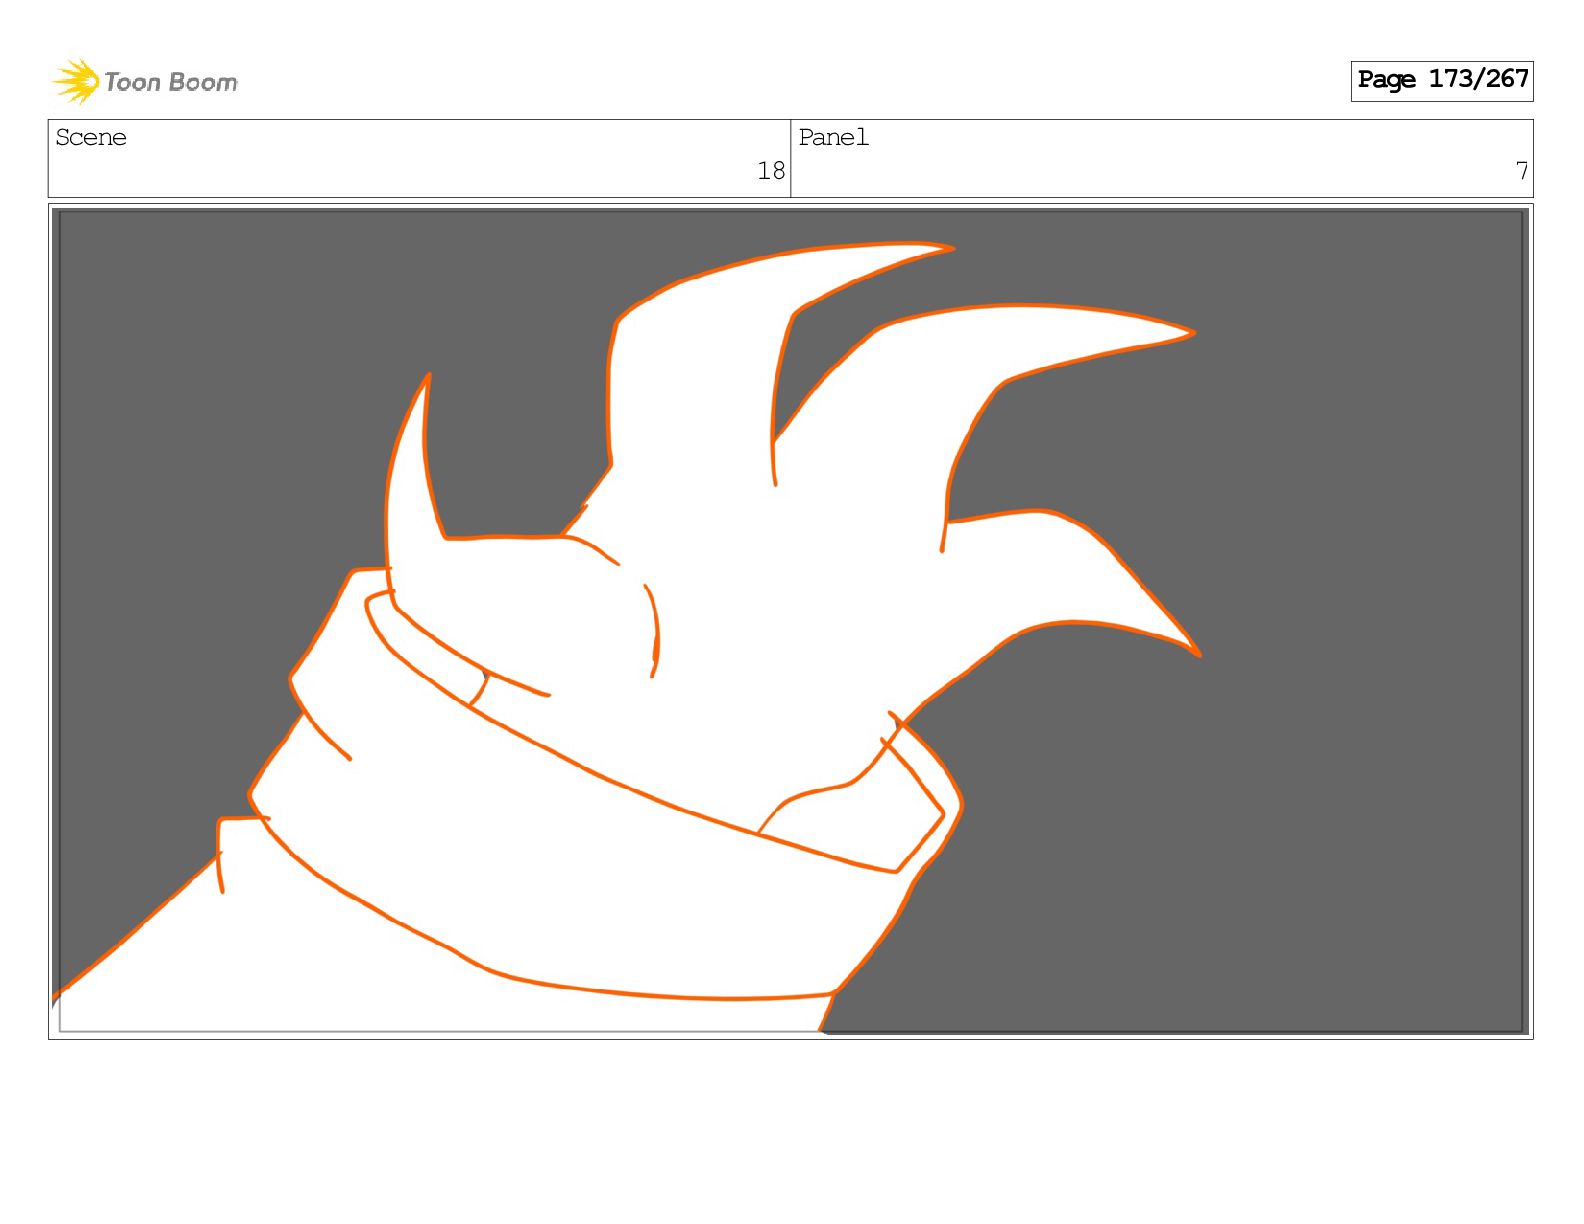Click the panel number 7

tap(1521, 171)
